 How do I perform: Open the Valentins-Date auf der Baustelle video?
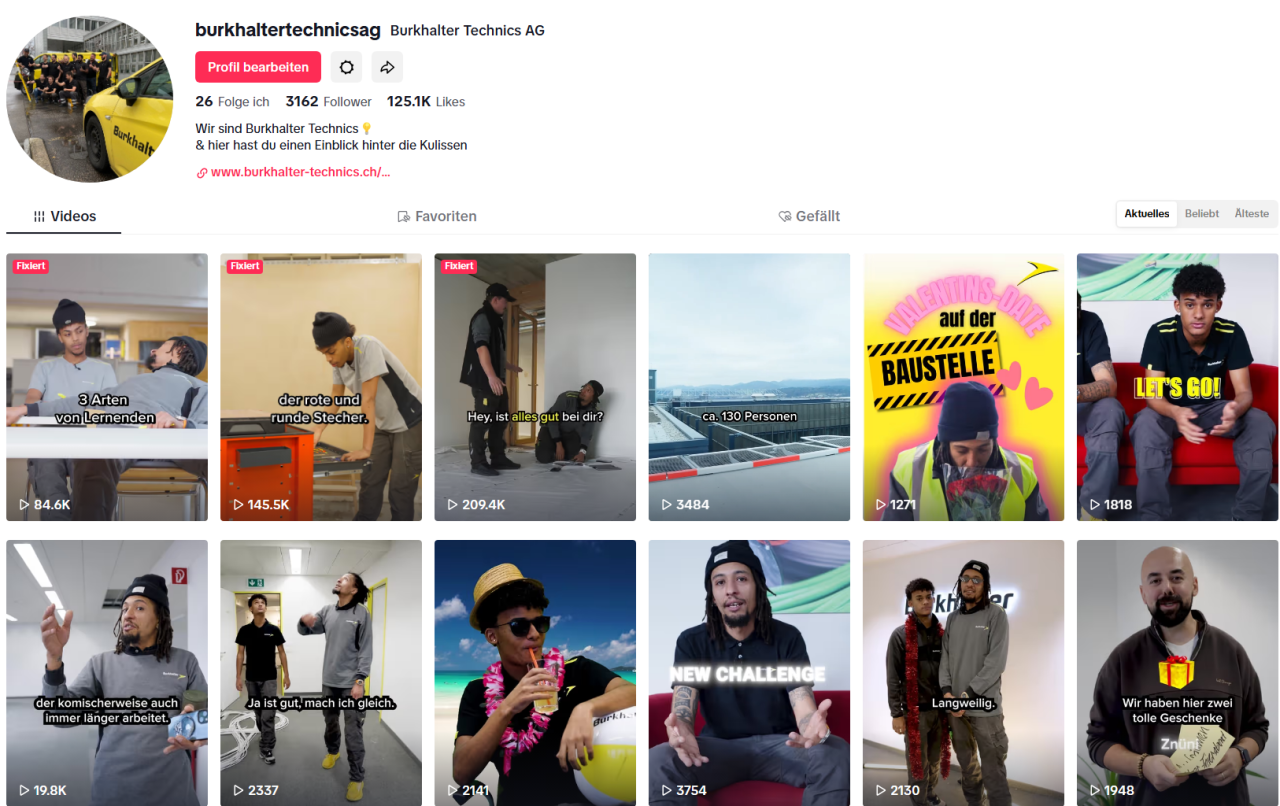[x=964, y=387]
